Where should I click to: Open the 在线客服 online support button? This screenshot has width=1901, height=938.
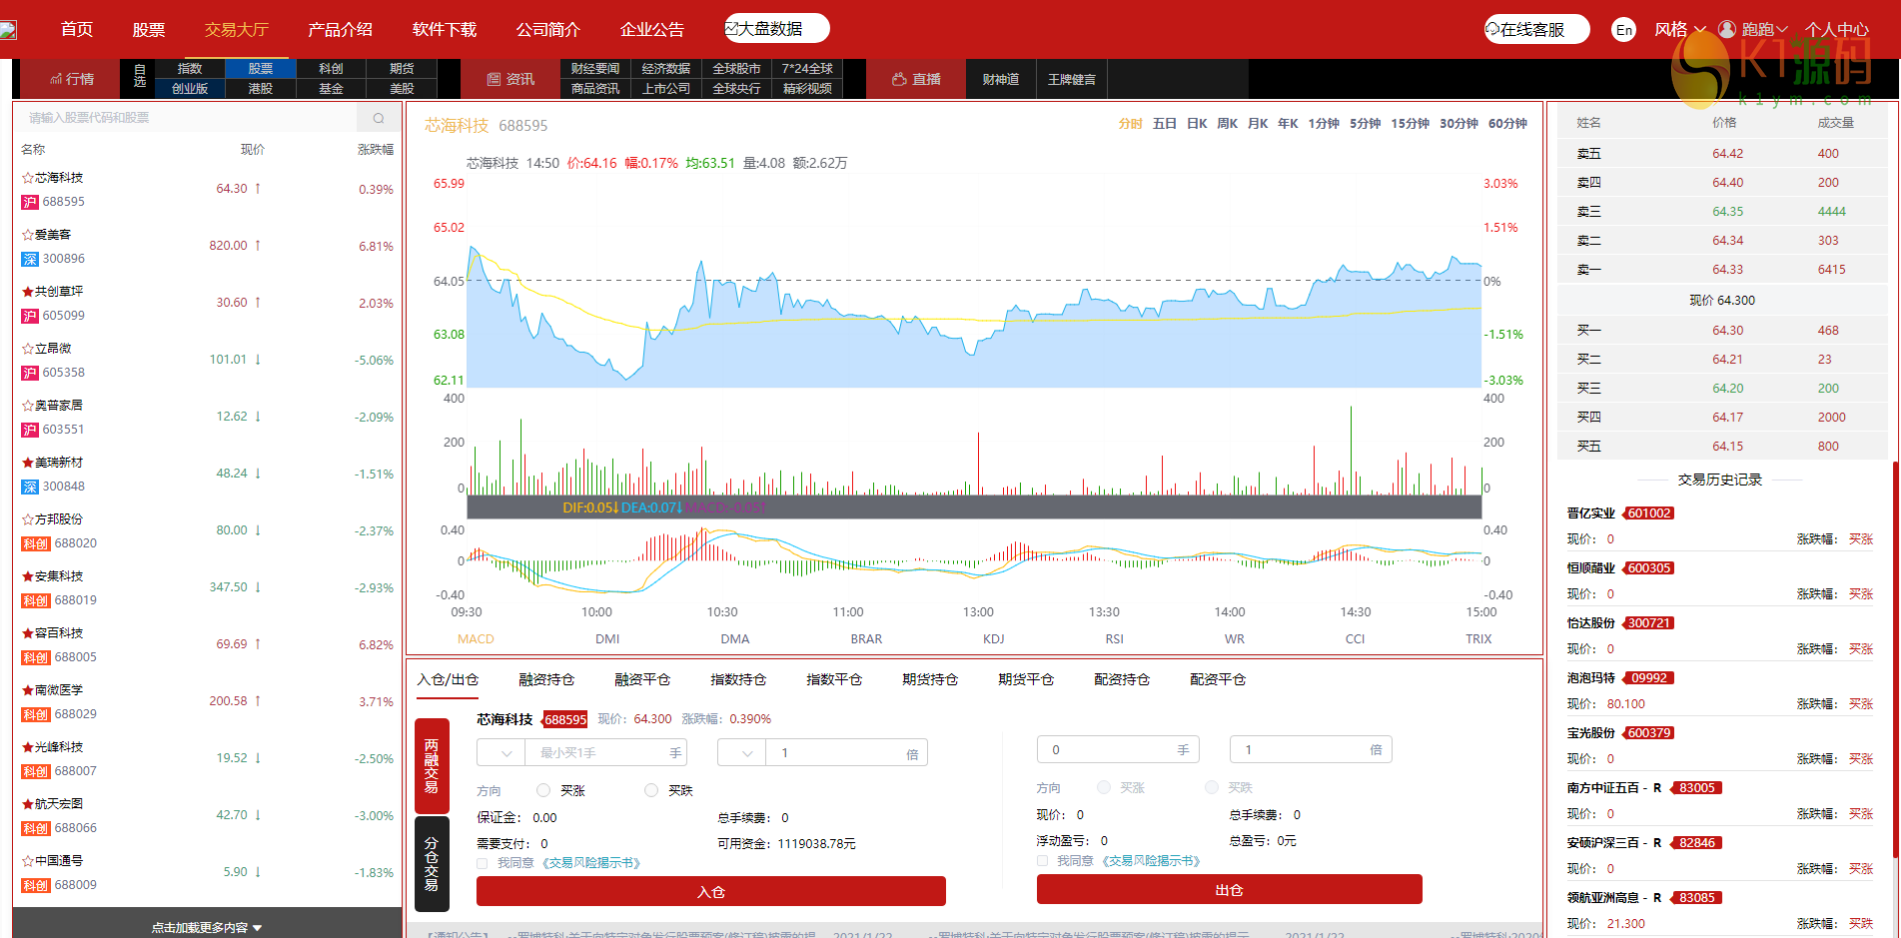pos(1536,30)
